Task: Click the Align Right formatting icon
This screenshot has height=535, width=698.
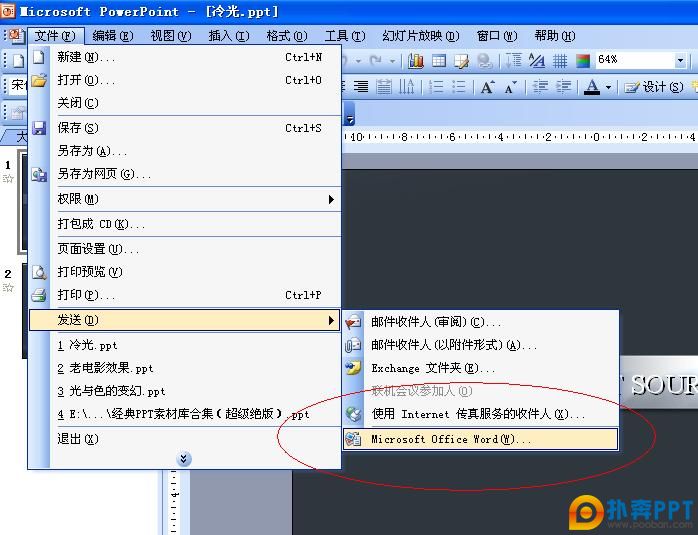Action: click(361, 86)
